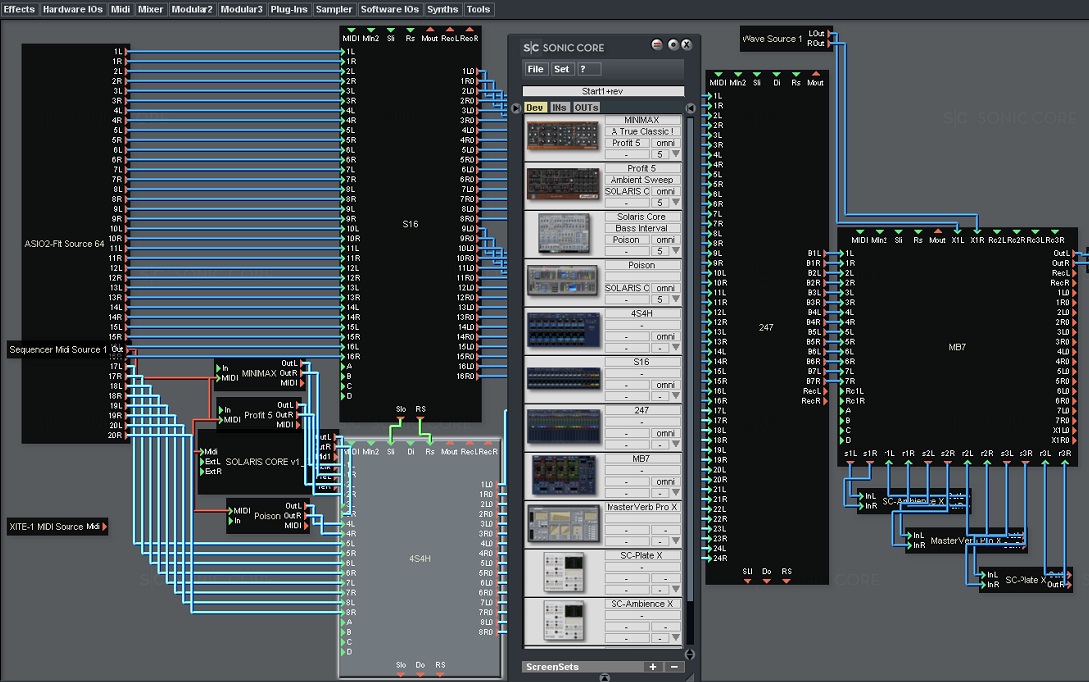Switch to the INs tab
Screen dimensions: 1089x682
tap(559, 108)
